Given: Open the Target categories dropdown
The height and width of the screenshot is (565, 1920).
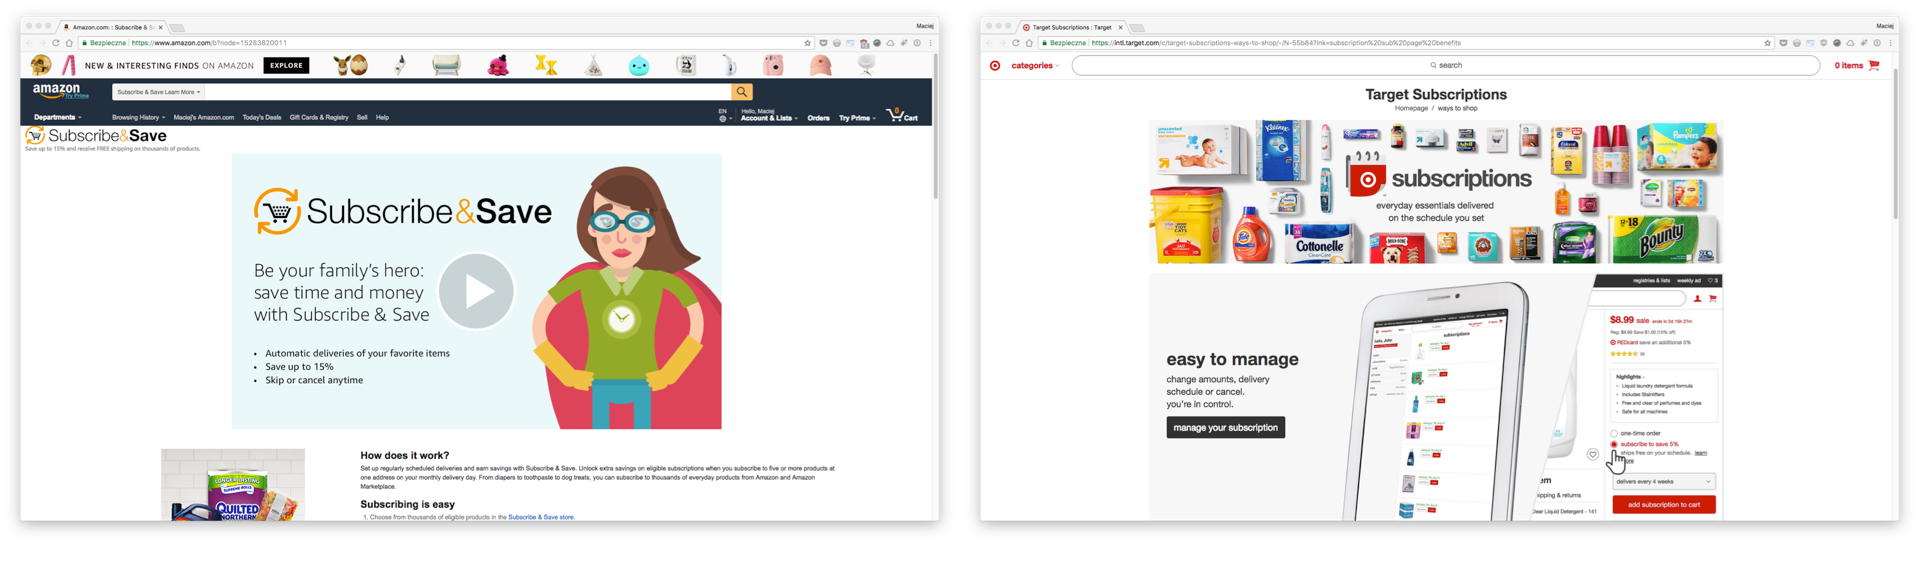Looking at the screenshot, I should (1034, 66).
